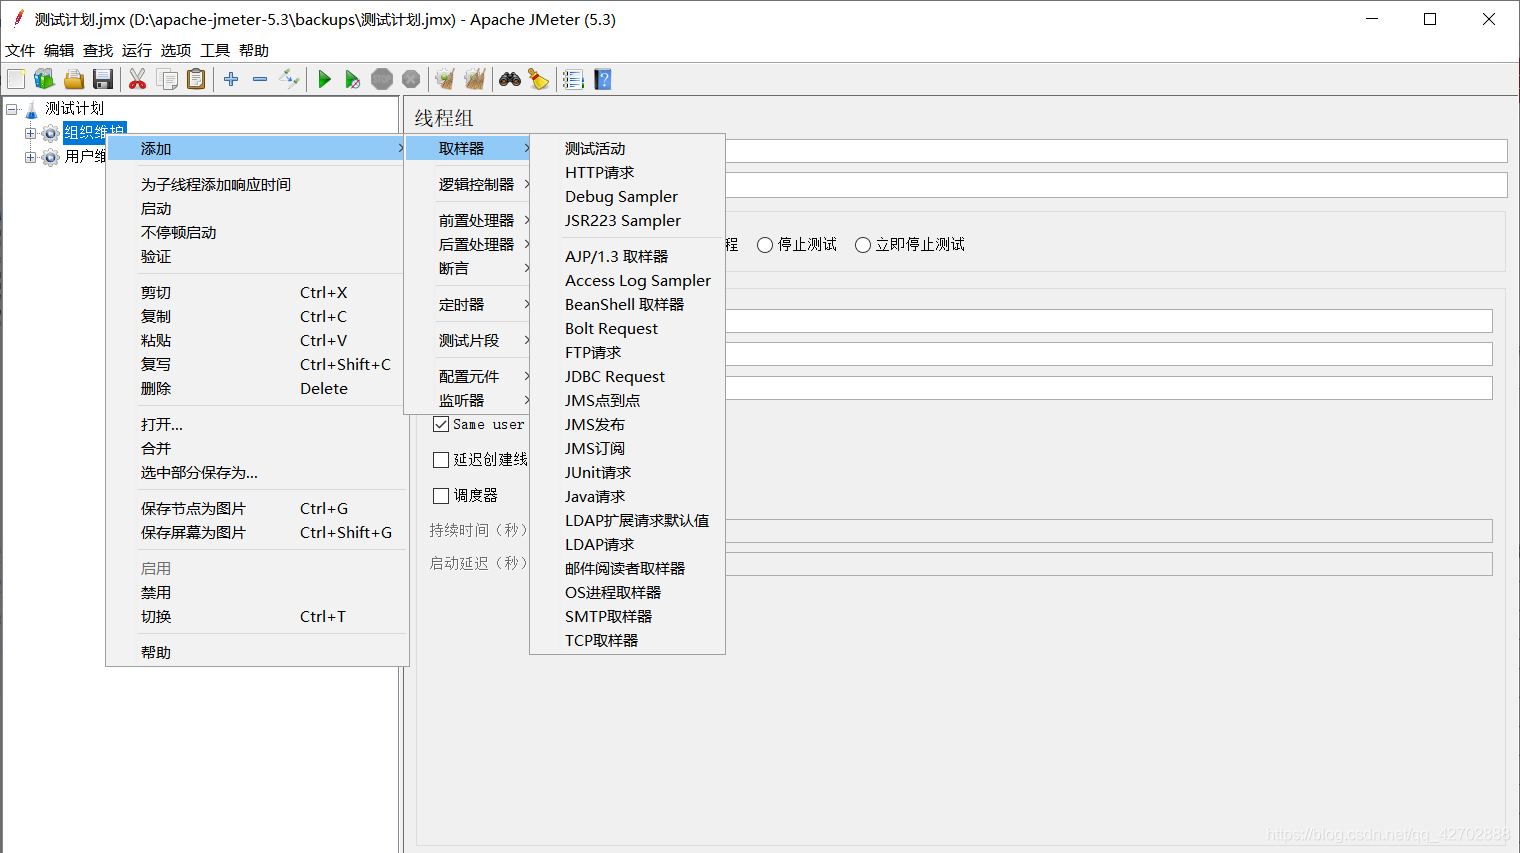The height and width of the screenshot is (853, 1520).
Task: Click the 测试计划 flask icon
Action: tap(31, 108)
